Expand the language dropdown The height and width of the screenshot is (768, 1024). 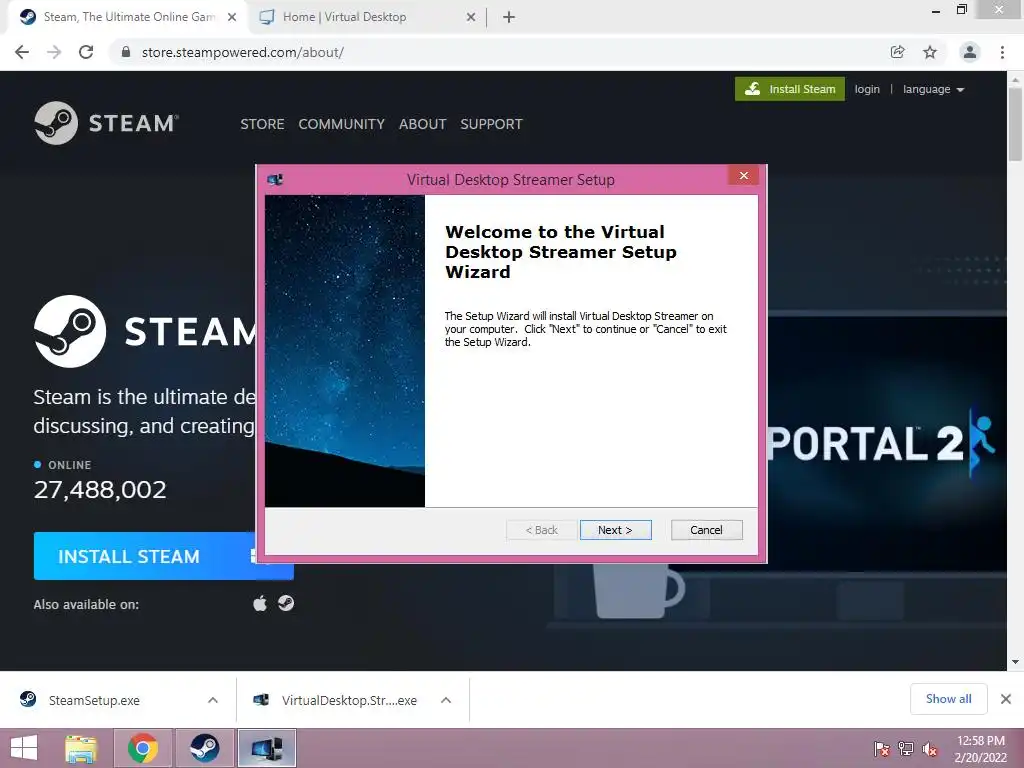pyautogui.click(x=933, y=89)
